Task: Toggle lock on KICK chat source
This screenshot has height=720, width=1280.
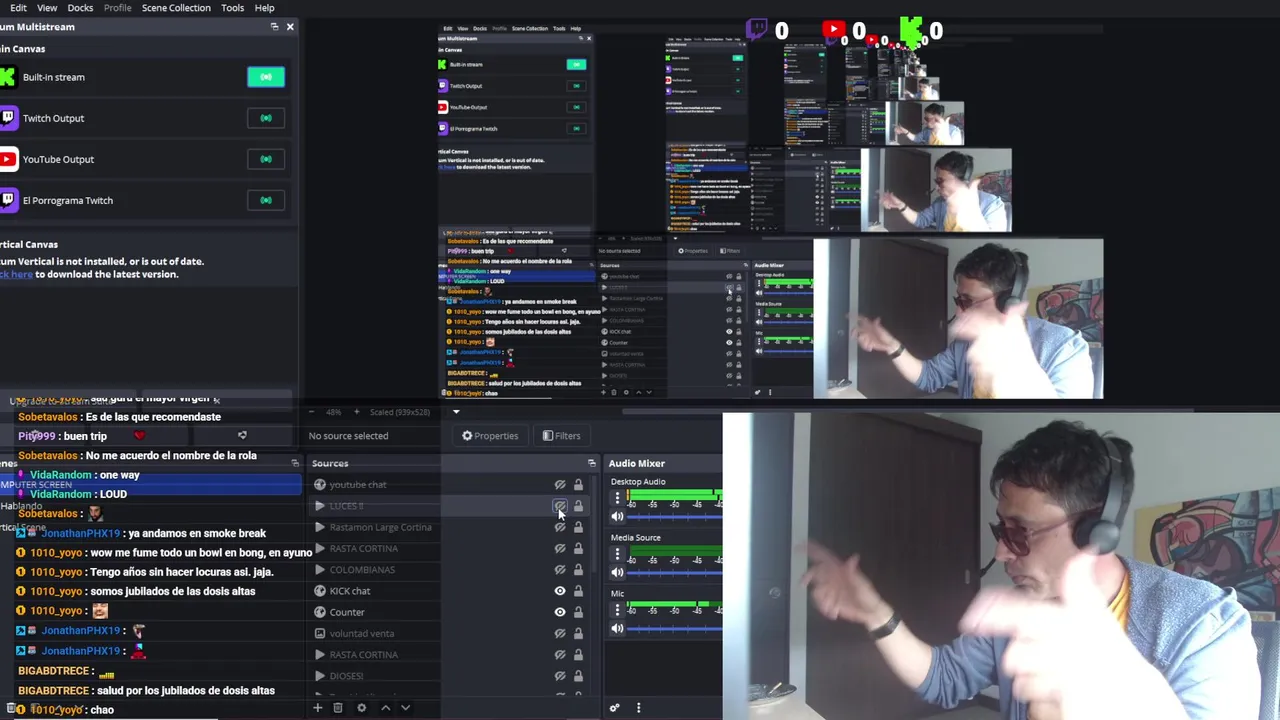Action: pyautogui.click(x=578, y=591)
